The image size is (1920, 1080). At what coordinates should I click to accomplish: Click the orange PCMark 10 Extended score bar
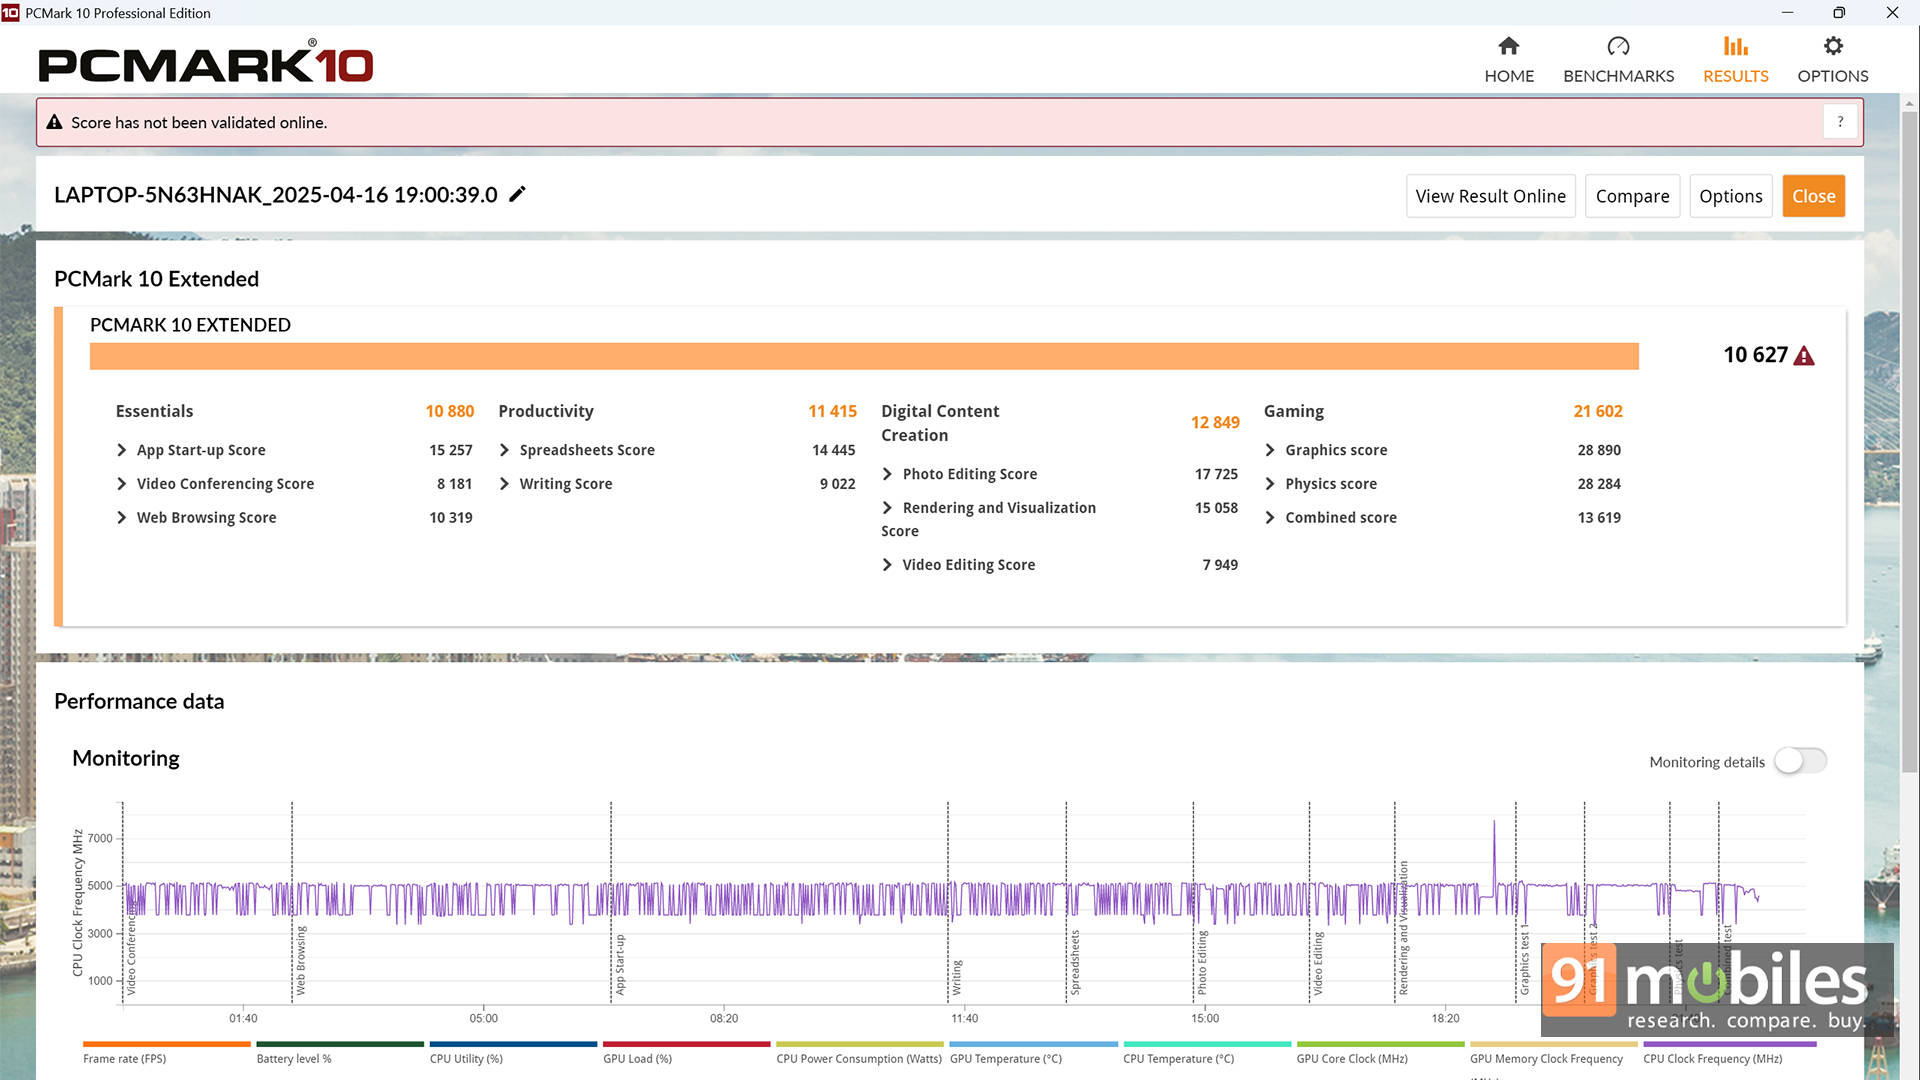click(x=864, y=356)
